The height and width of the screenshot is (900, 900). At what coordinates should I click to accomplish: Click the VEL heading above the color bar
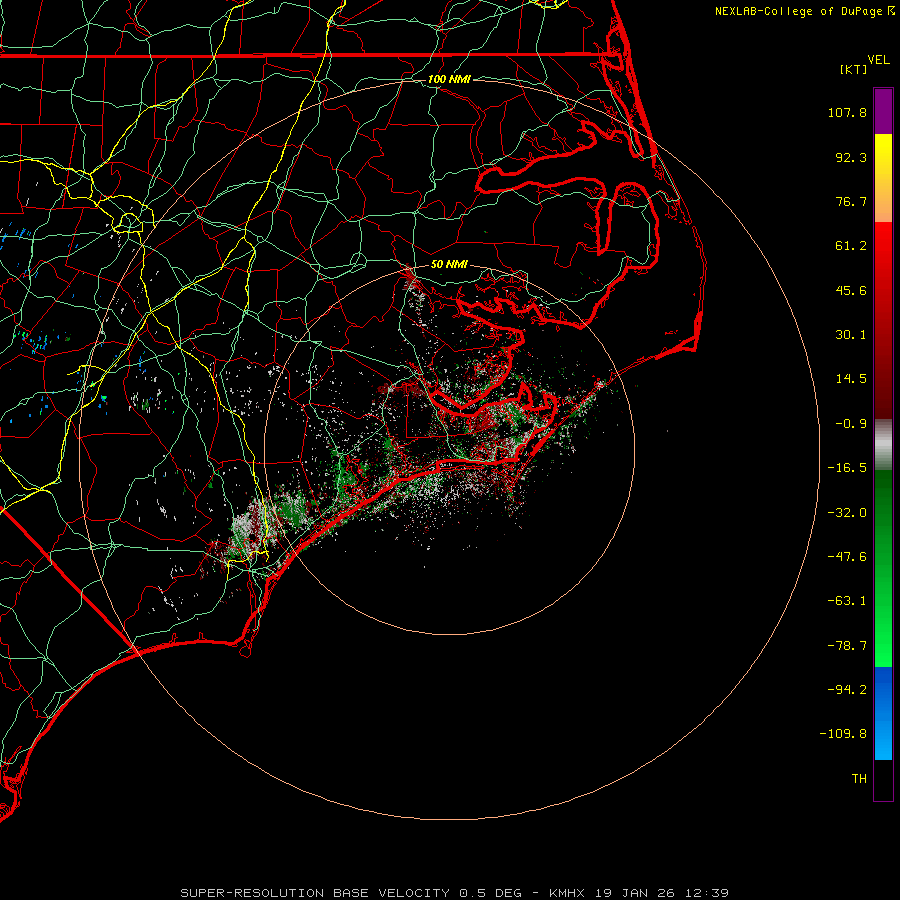pos(878,60)
